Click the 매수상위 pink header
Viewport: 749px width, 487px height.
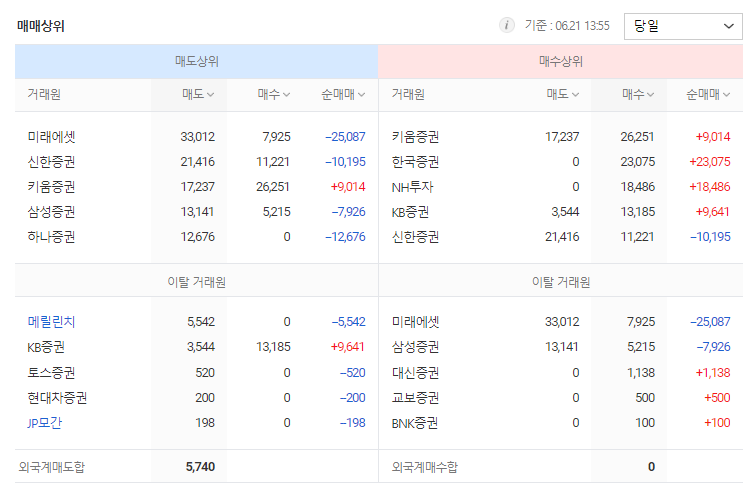click(x=560, y=62)
